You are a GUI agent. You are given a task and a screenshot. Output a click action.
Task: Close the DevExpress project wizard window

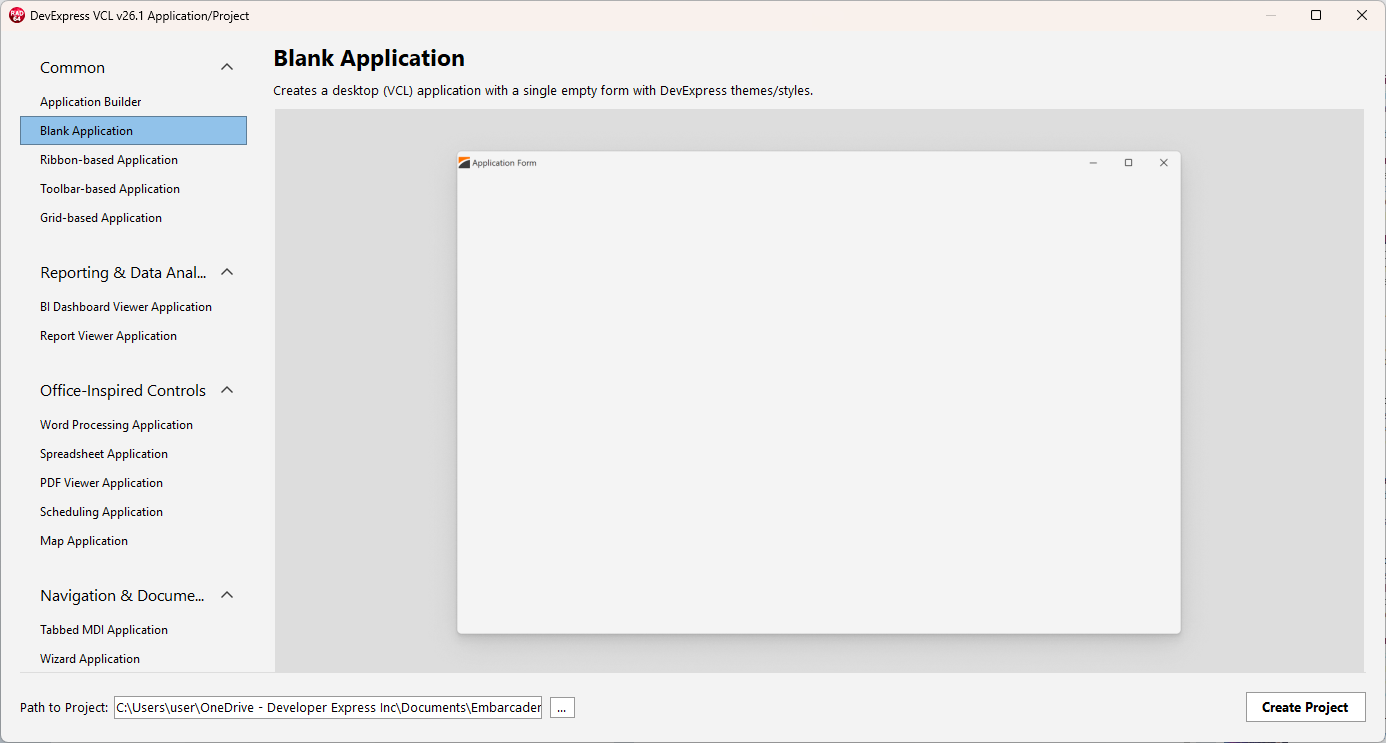[x=1361, y=15]
